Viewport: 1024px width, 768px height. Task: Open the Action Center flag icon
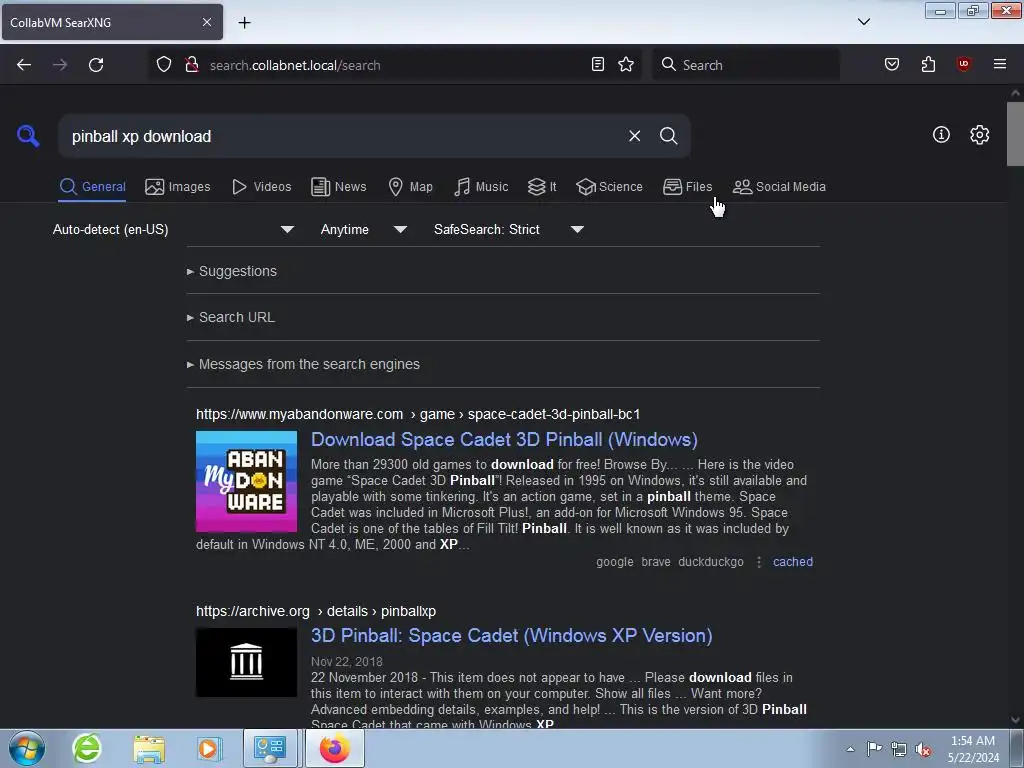(874, 749)
